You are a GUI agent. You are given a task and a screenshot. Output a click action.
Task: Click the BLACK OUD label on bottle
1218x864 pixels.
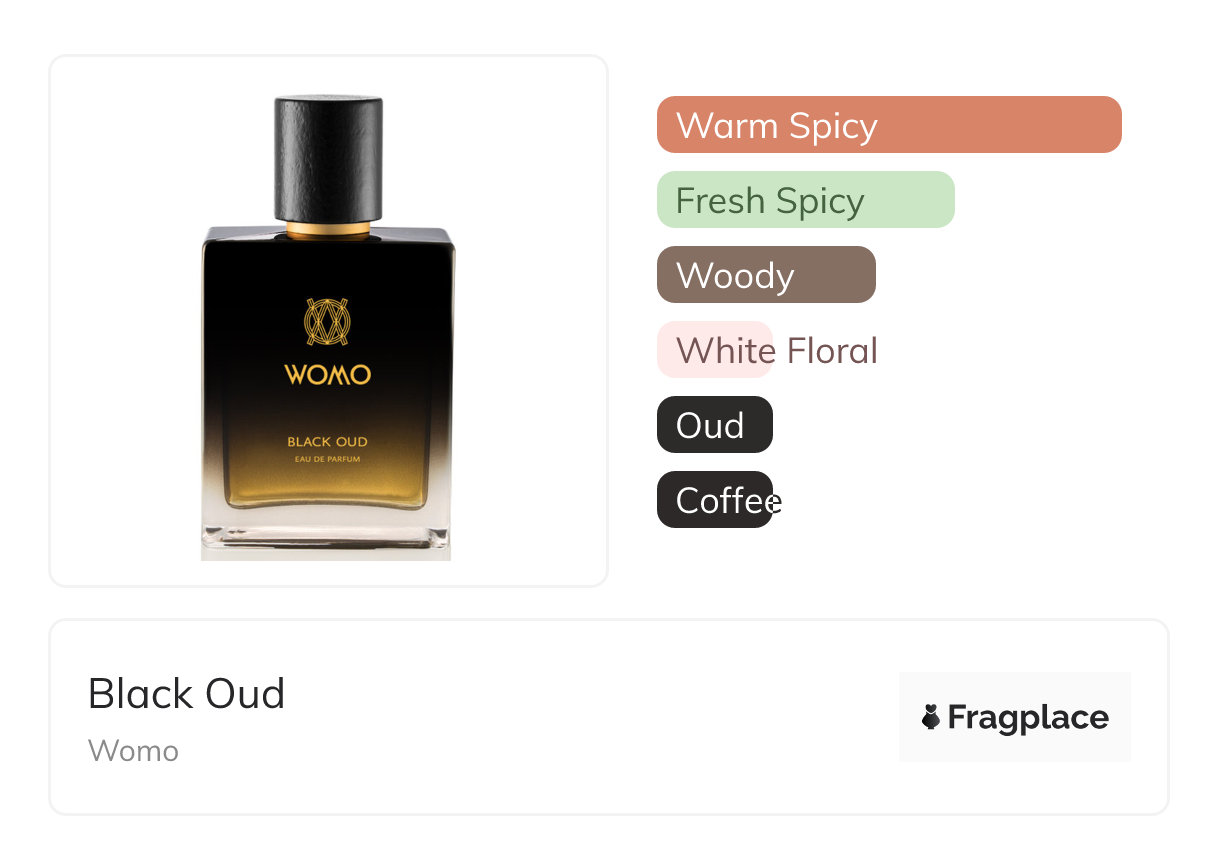coord(327,441)
